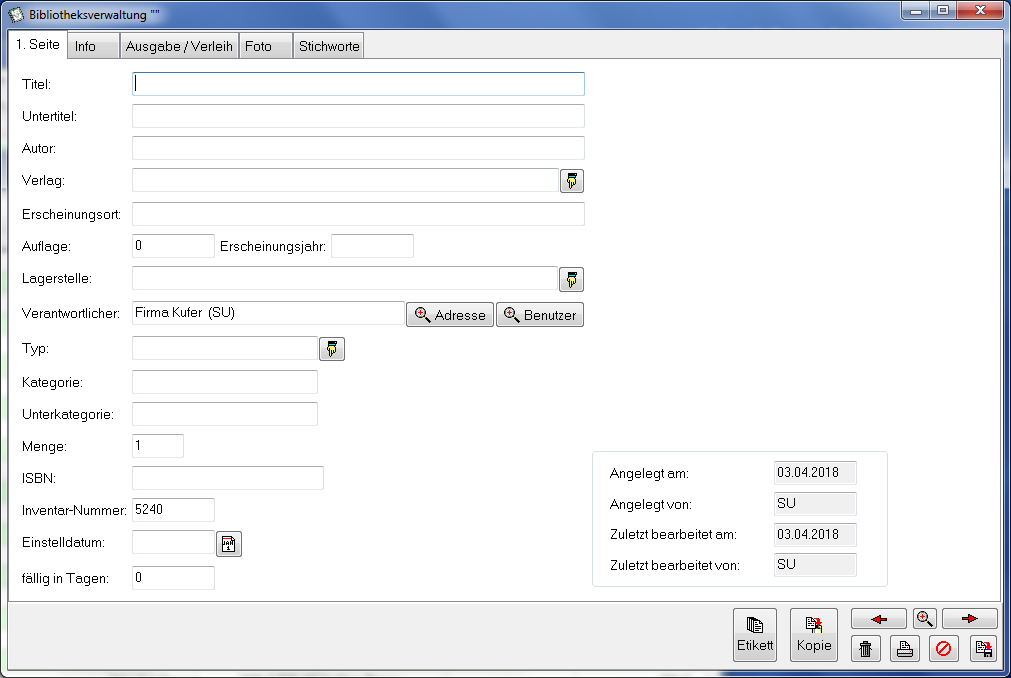
Task: Click the Benutzer search button
Action: coord(540,315)
